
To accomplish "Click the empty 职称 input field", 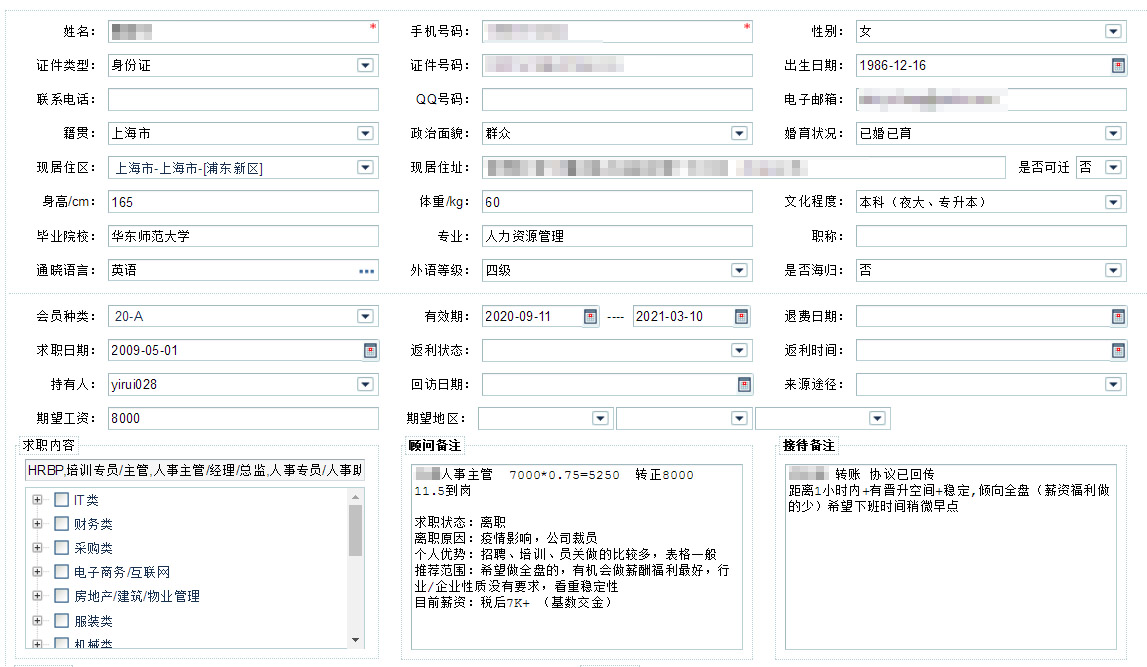I will pyautogui.click(x=991, y=236).
